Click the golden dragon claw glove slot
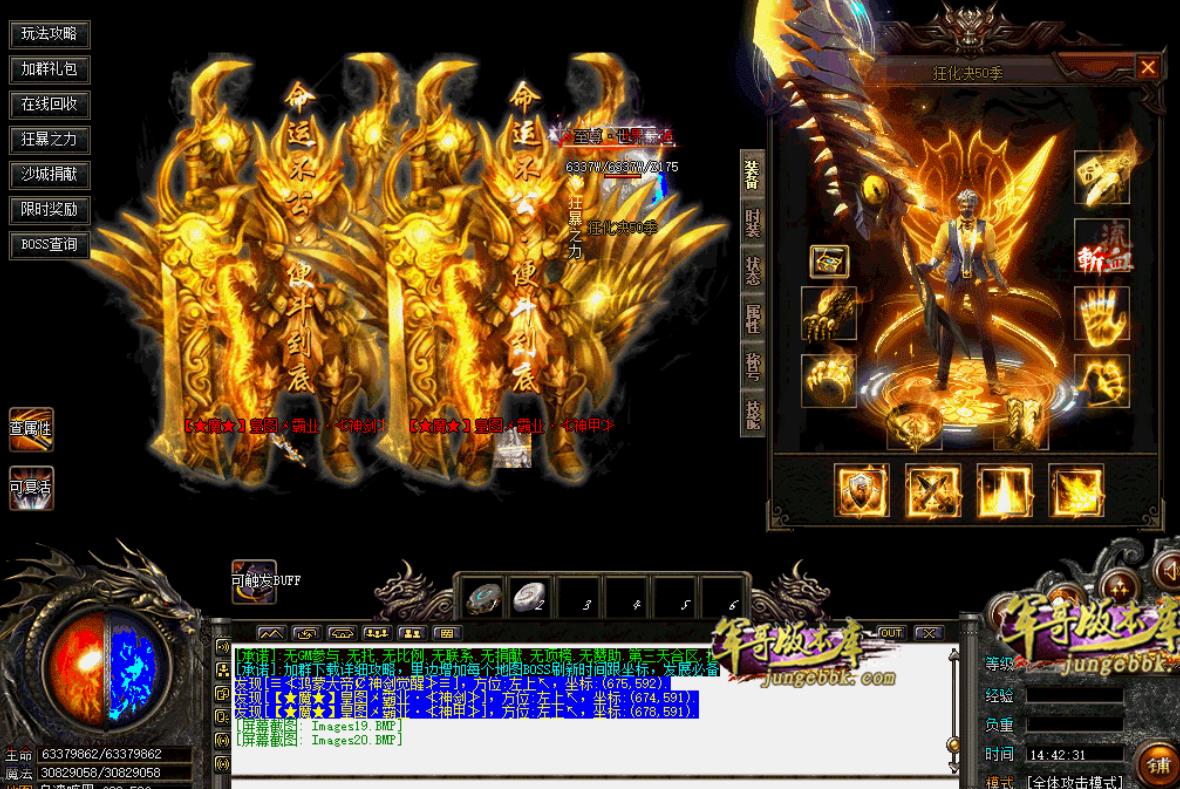Viewport: 1180px width, 789px height. 829,314
